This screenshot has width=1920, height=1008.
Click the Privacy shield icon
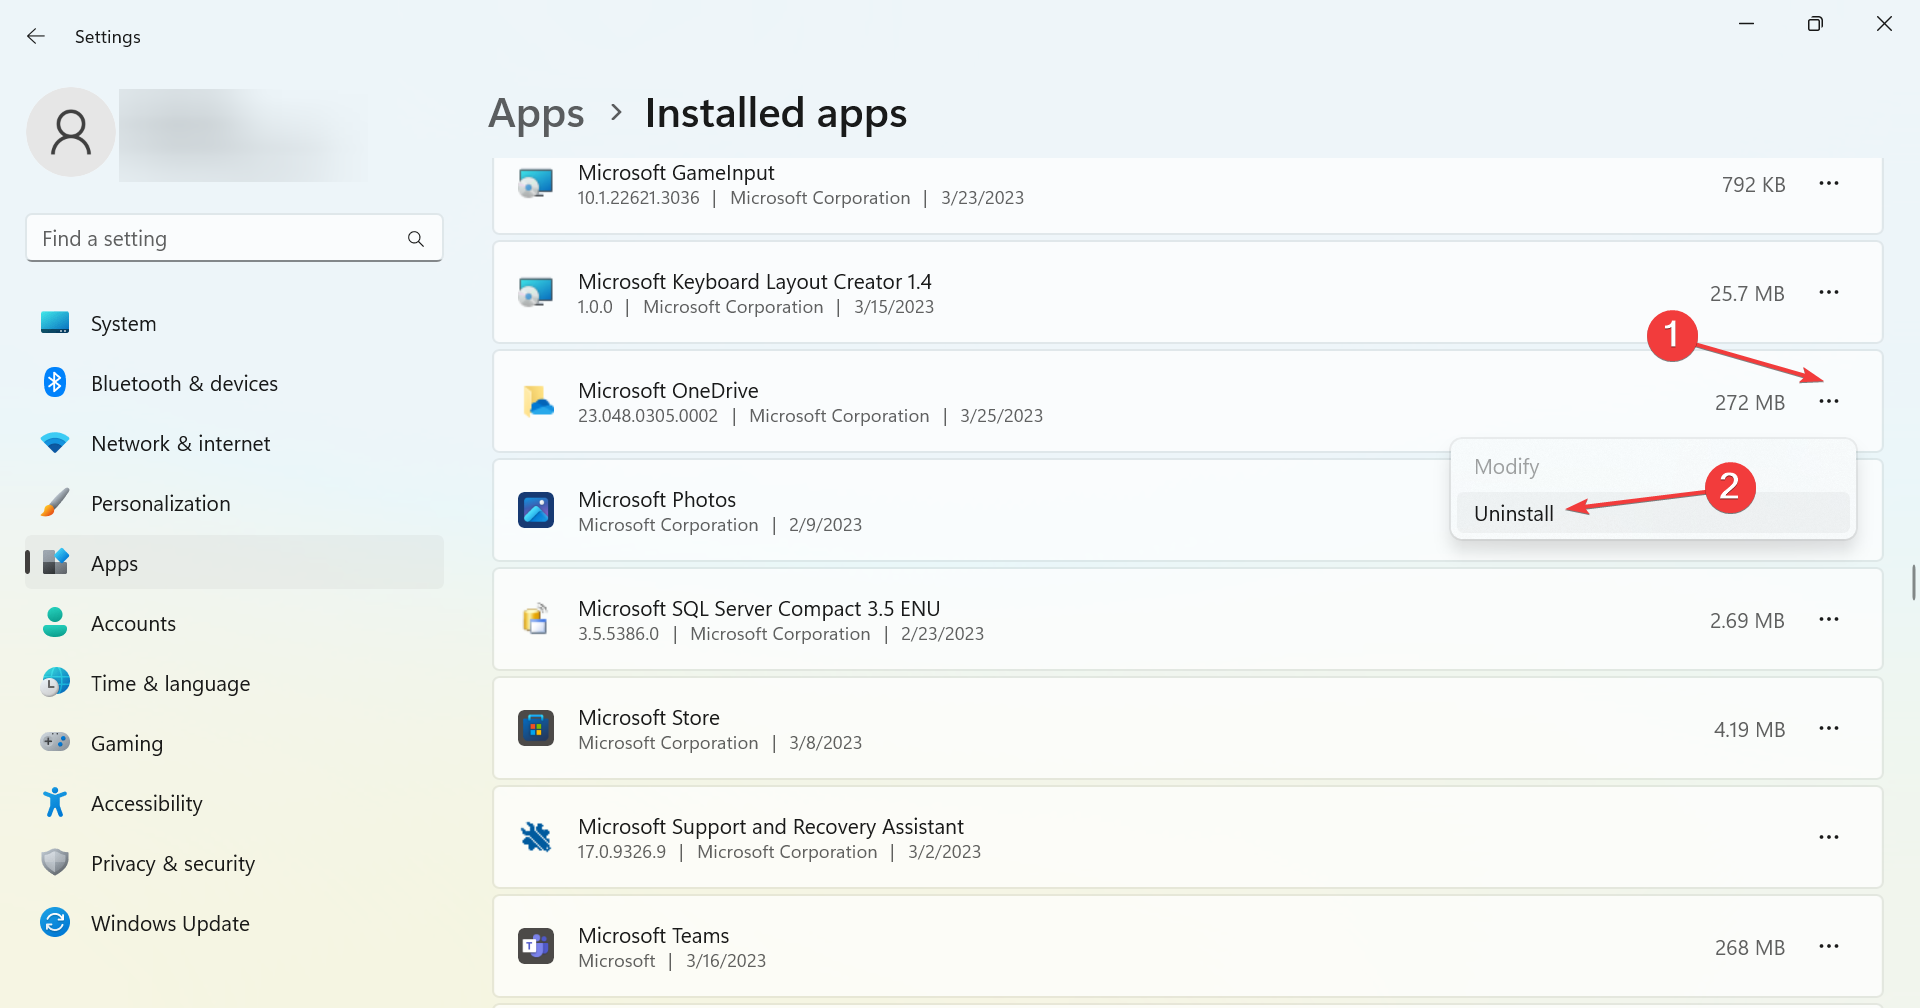point(55,863)
